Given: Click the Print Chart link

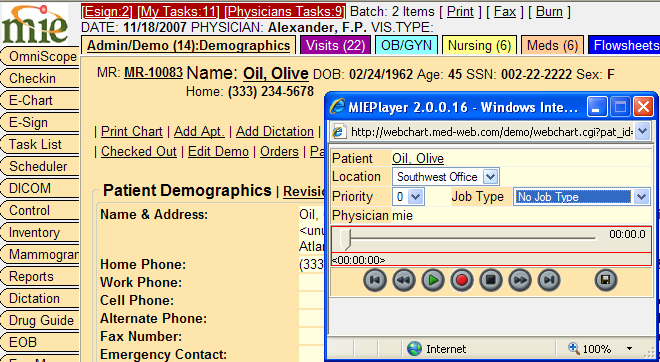Looking at the screenshot, I should pyautogui.click(x=132, y=132).
